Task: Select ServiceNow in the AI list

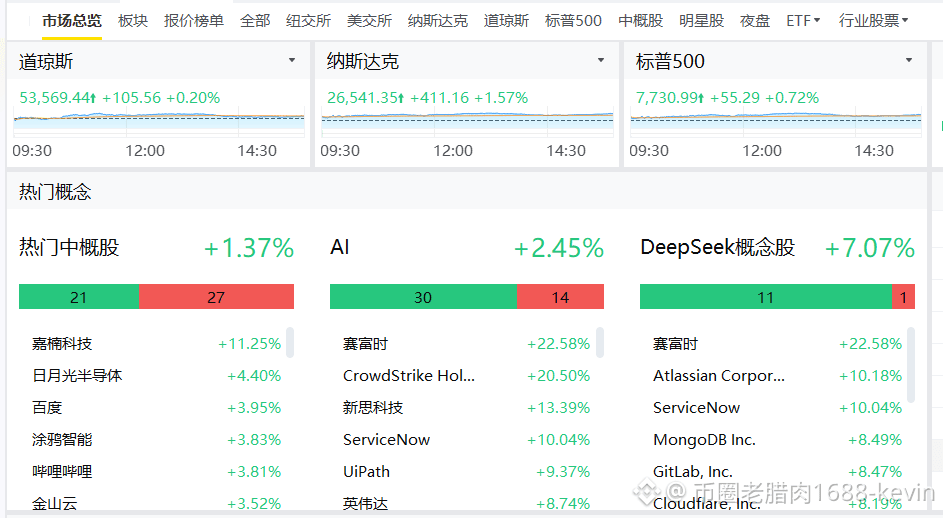Action: tap(466, 439)
